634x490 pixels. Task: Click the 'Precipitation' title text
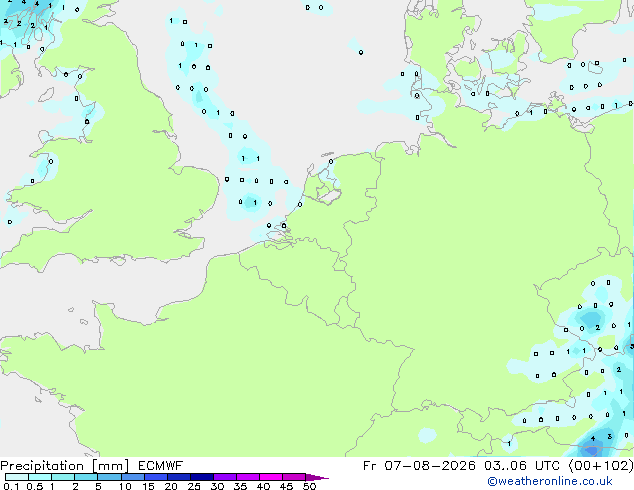click(x=42, y=466)
